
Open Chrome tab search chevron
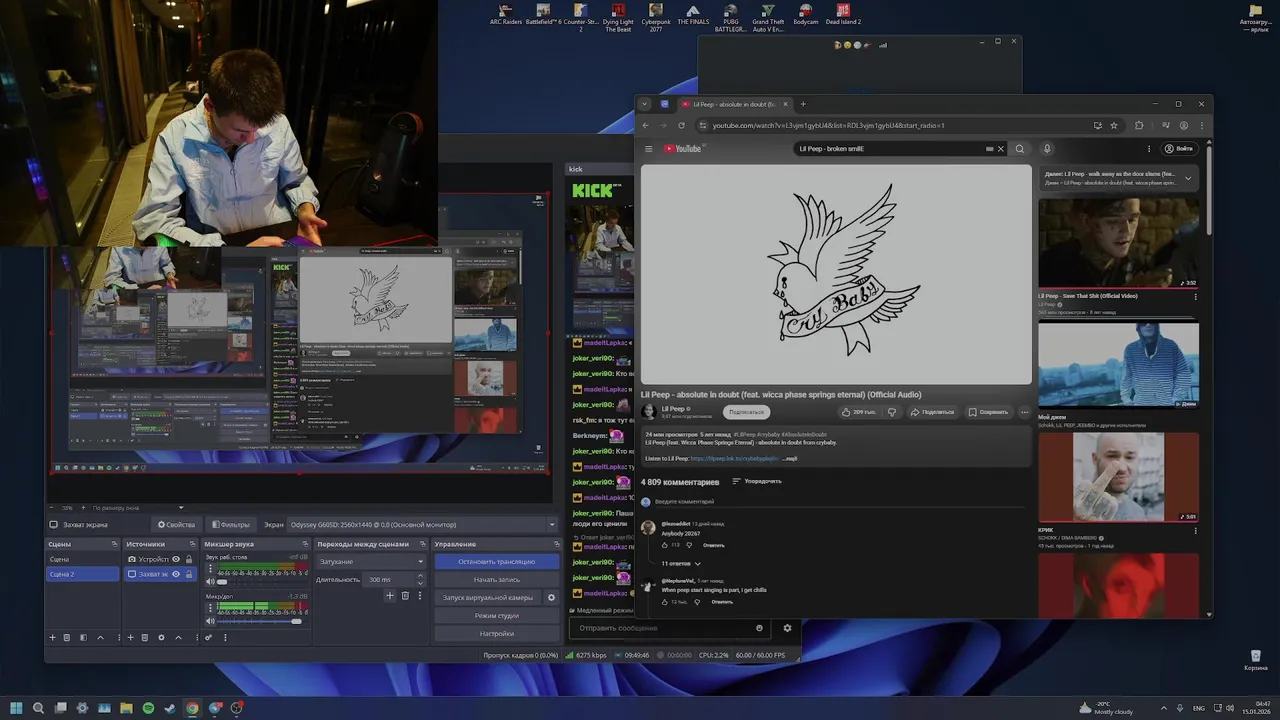(x=644, y=104)
